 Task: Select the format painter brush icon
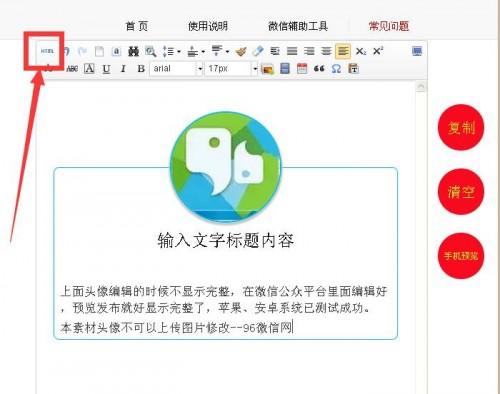click(x=241, y=51)
